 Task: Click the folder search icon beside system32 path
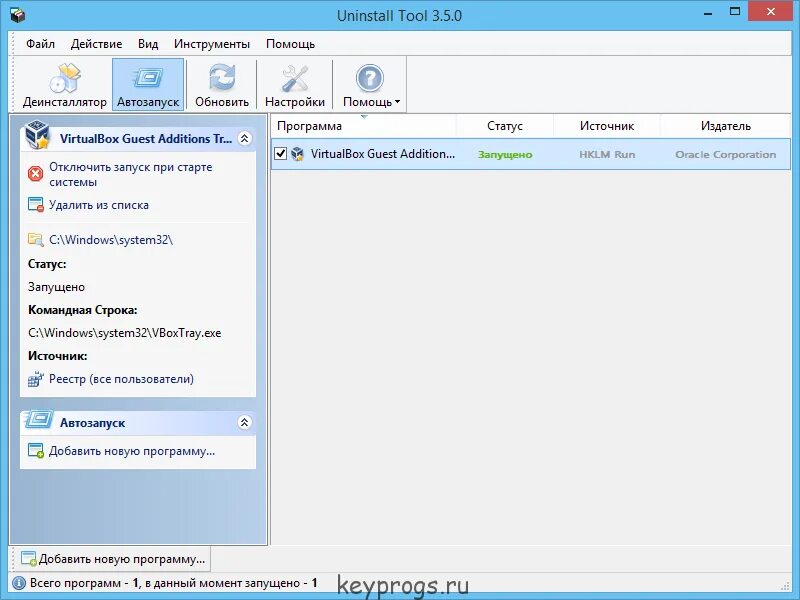click(x=36, y=239)
